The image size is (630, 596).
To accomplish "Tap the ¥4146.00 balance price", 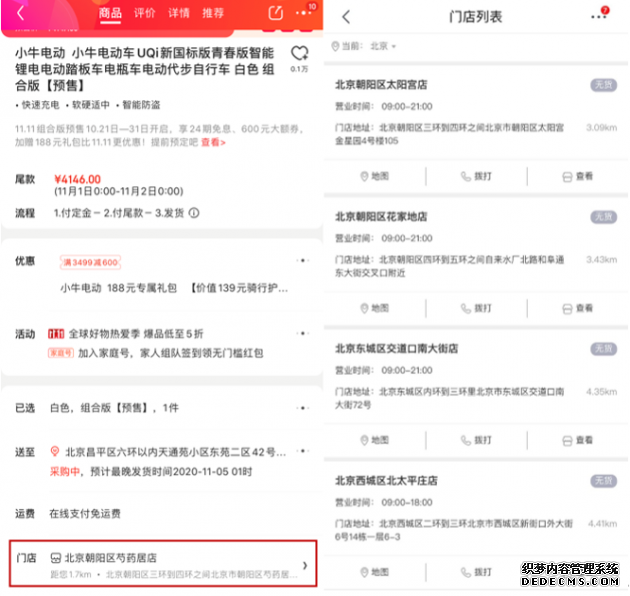I will 78,179.
